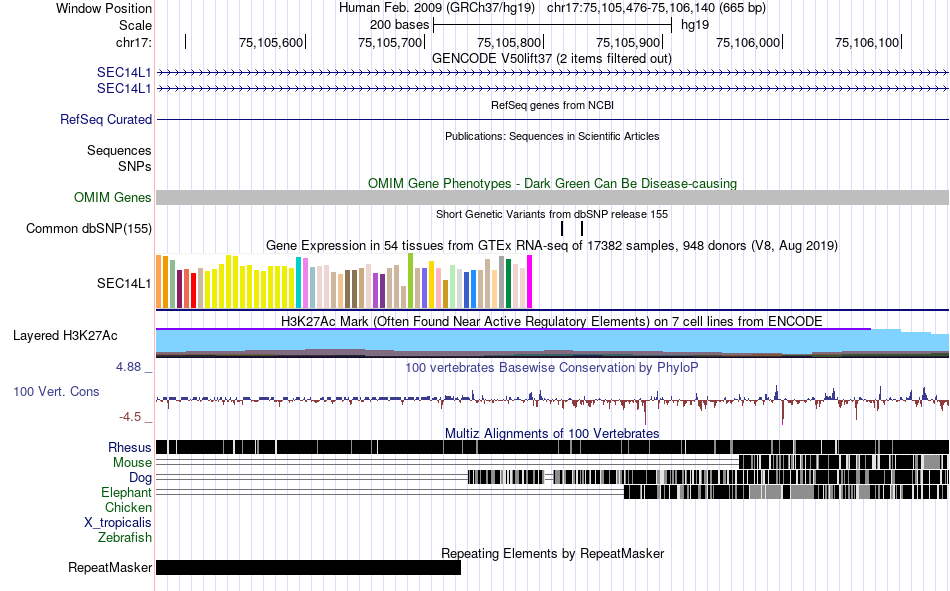Select the left dbSNP variant tick mark
950x591 pixels.
562,229
